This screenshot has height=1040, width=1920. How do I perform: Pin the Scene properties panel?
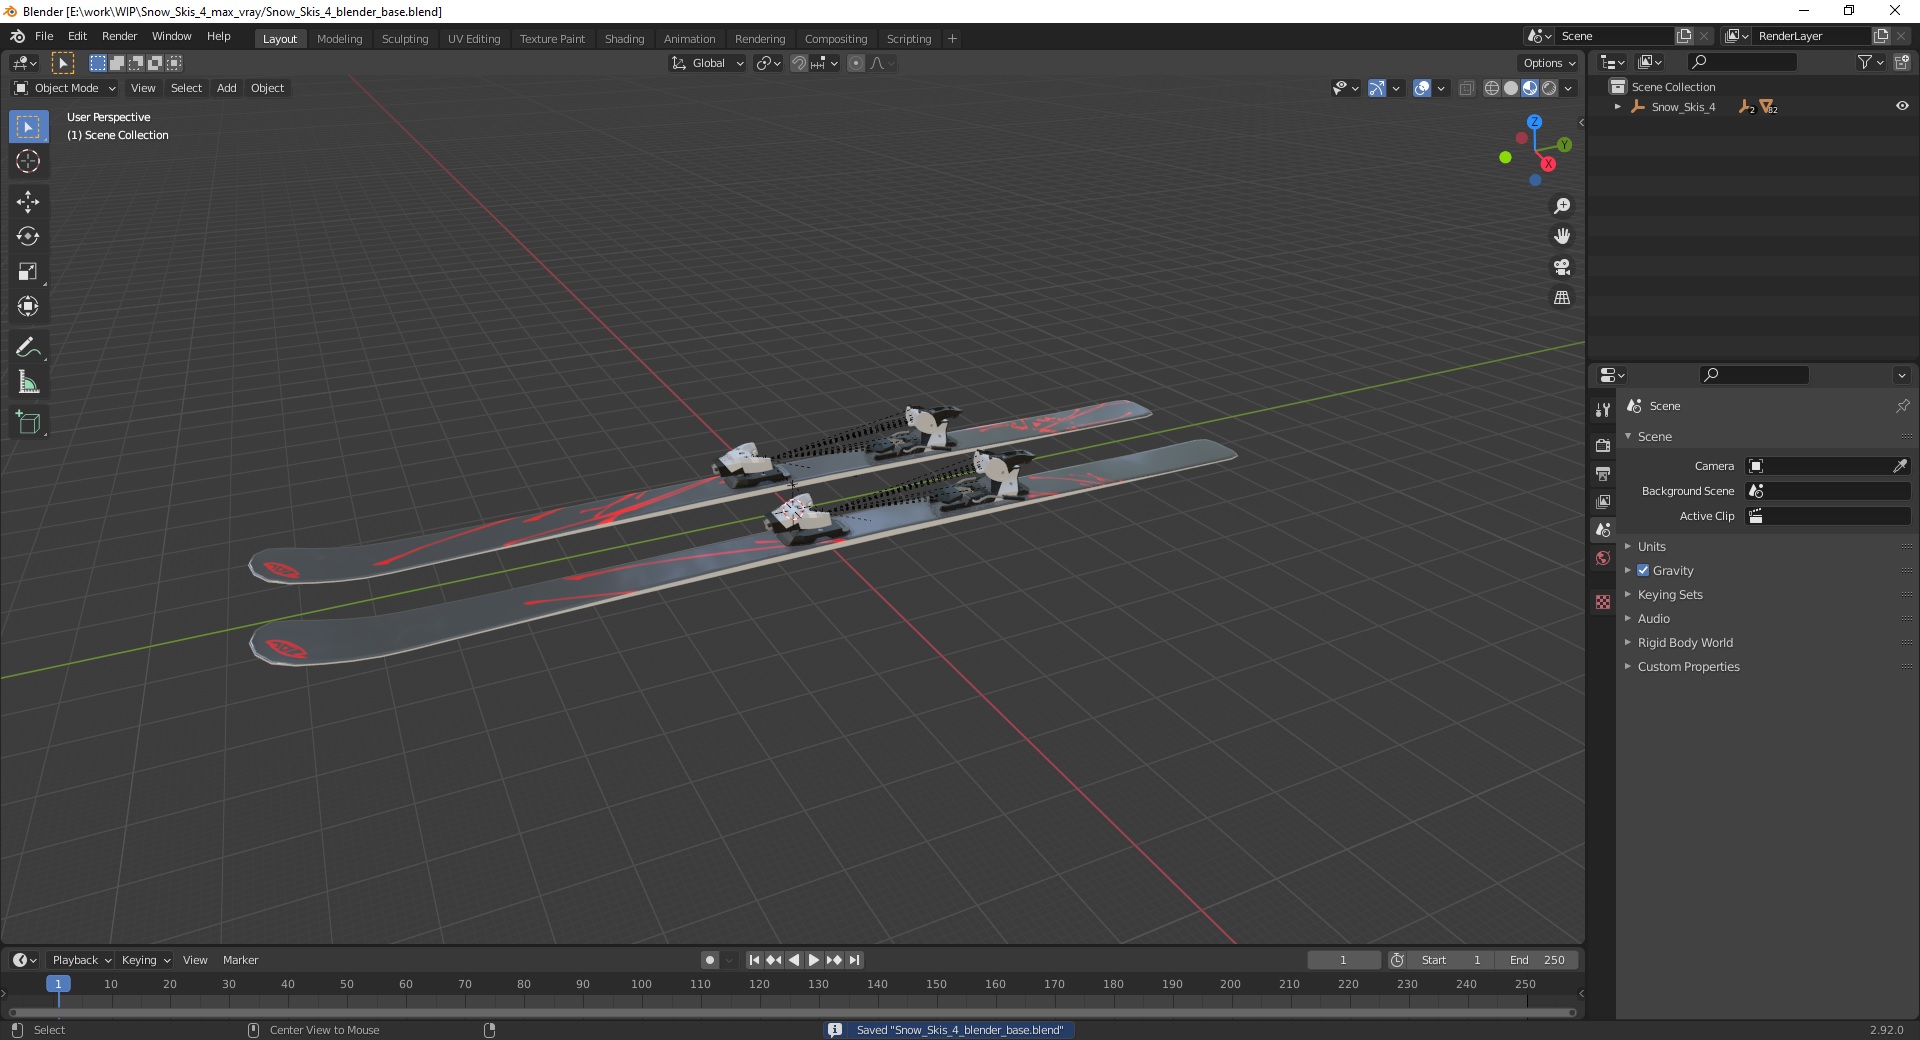click(x=1902, y=406)
